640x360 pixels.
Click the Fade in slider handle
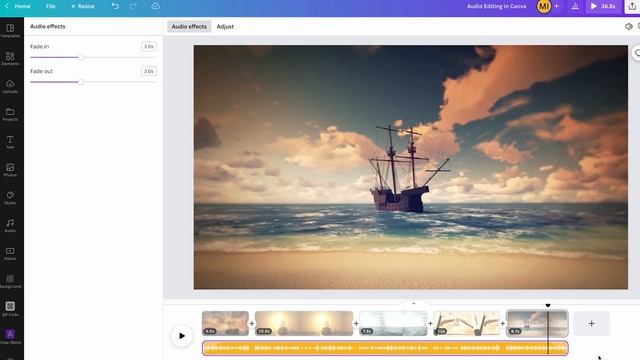point(81,57)
